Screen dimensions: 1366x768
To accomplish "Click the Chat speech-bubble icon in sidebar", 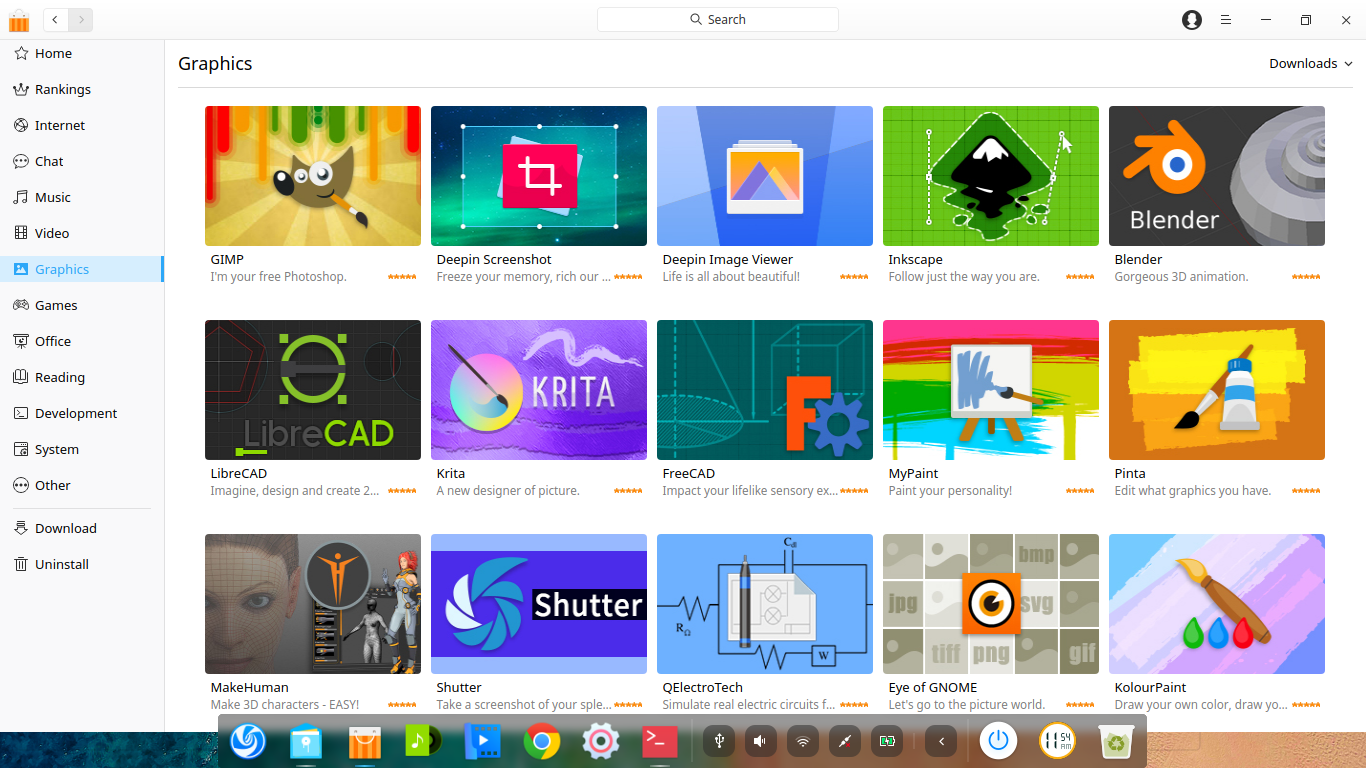I will pos(20,161).
